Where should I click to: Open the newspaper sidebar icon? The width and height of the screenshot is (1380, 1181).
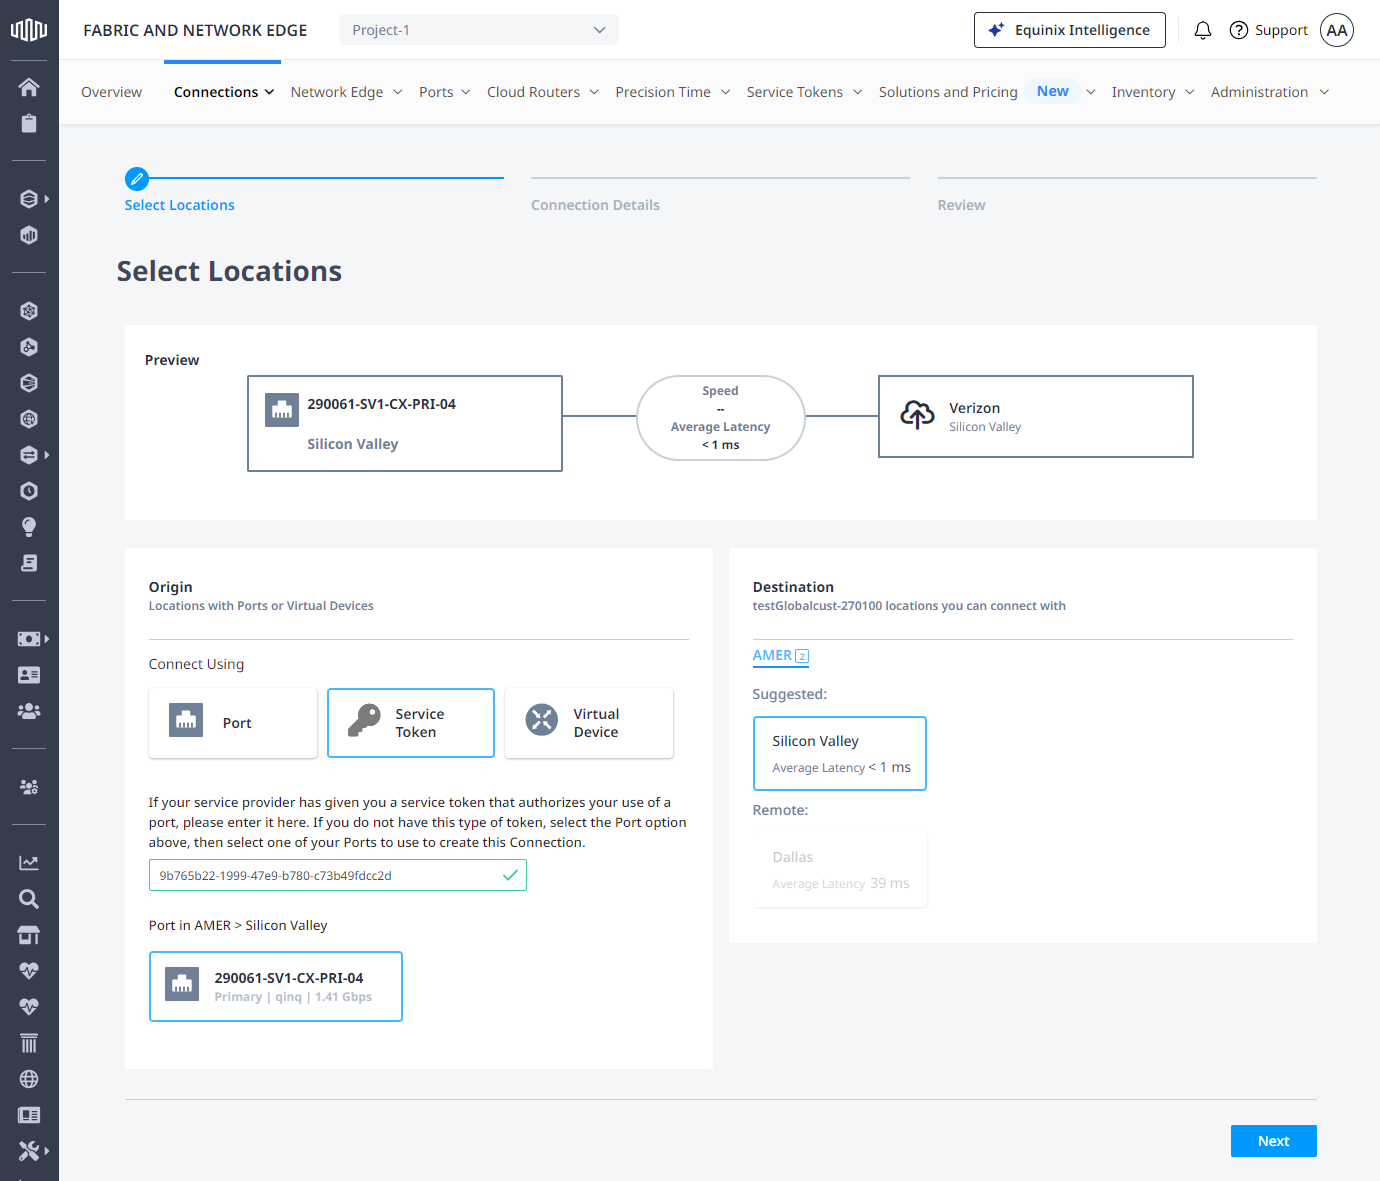[29, 1115]
